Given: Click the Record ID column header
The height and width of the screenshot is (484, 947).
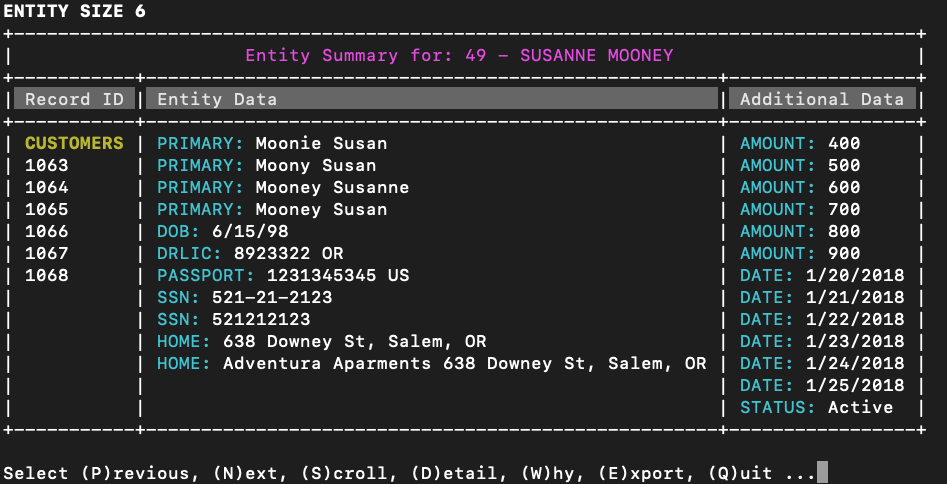Looking at the screenshot, I should (x=73, y=99).
